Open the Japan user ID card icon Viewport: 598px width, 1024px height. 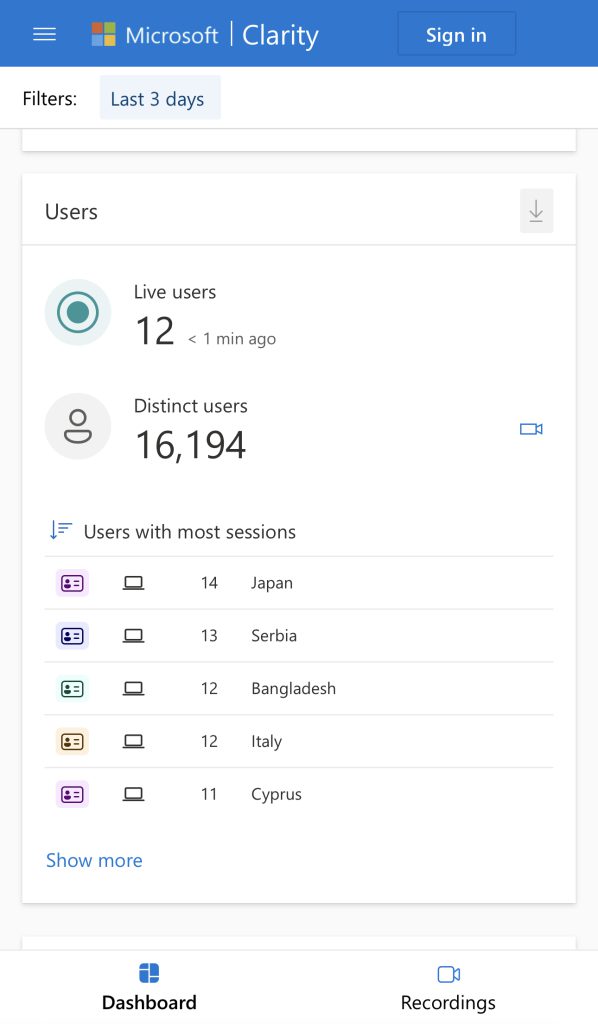click(x=72, y=583)
